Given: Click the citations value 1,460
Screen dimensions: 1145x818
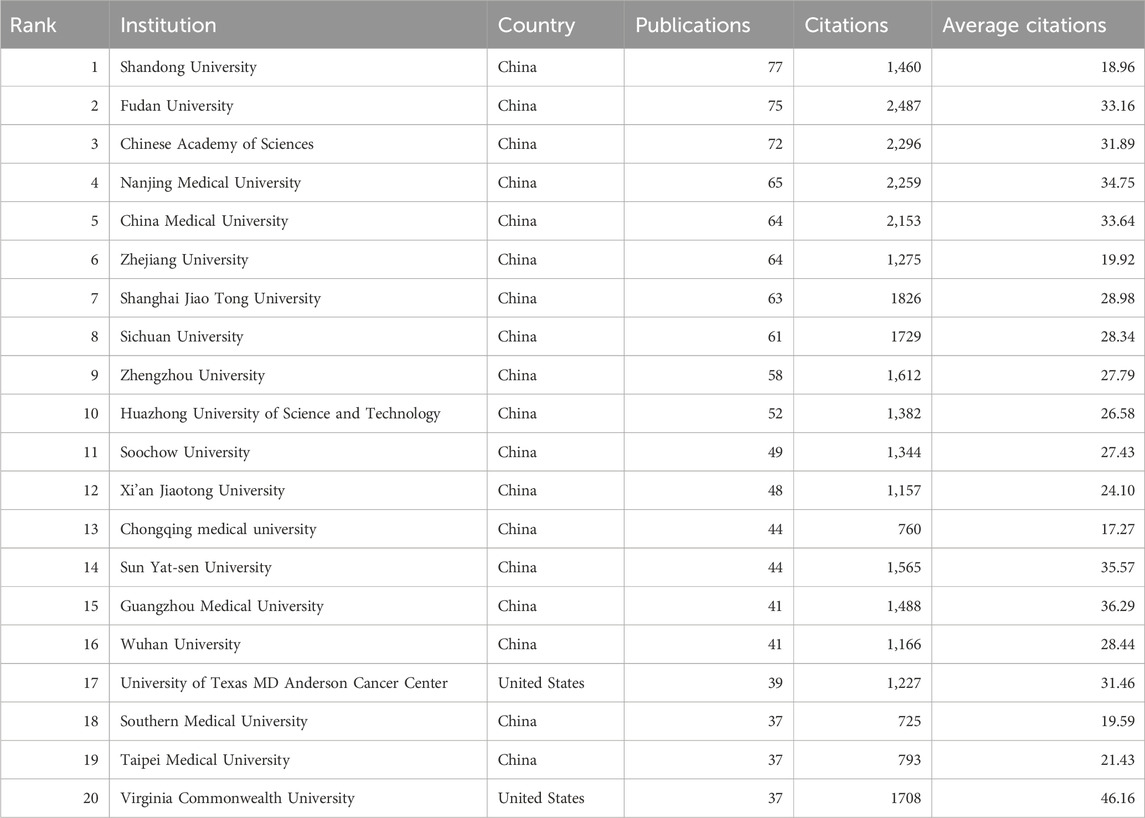Looking at the screenshot, I should pos(904,67).
